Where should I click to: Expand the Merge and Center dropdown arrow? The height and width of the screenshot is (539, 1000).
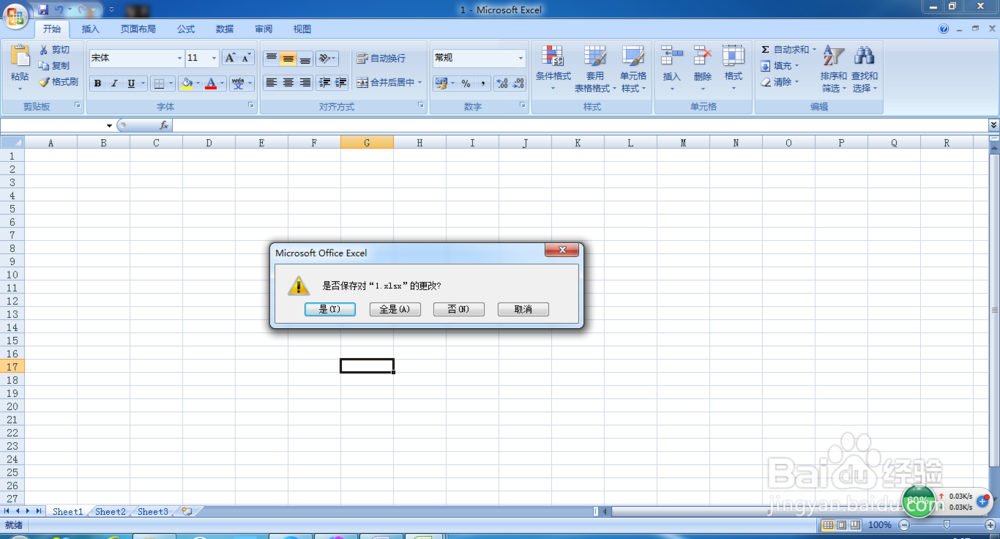[x=420, y=82]
